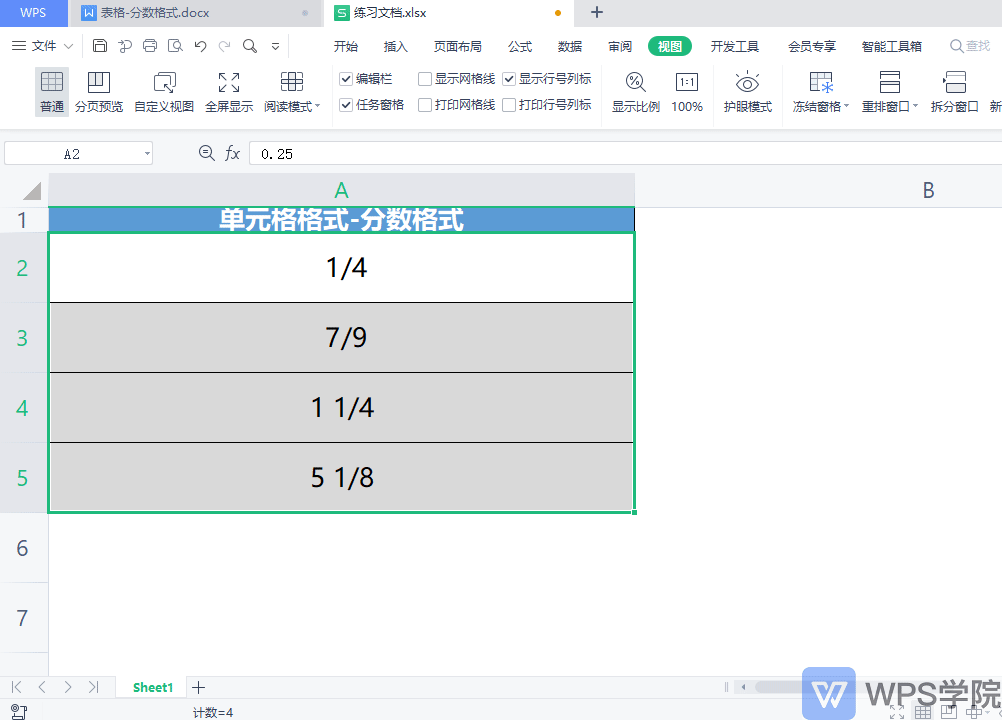The height and width of the screenshot is (720, 1002).
Task: Open the 智能工具箱 ribbon tab
Action: pos(891,46)
